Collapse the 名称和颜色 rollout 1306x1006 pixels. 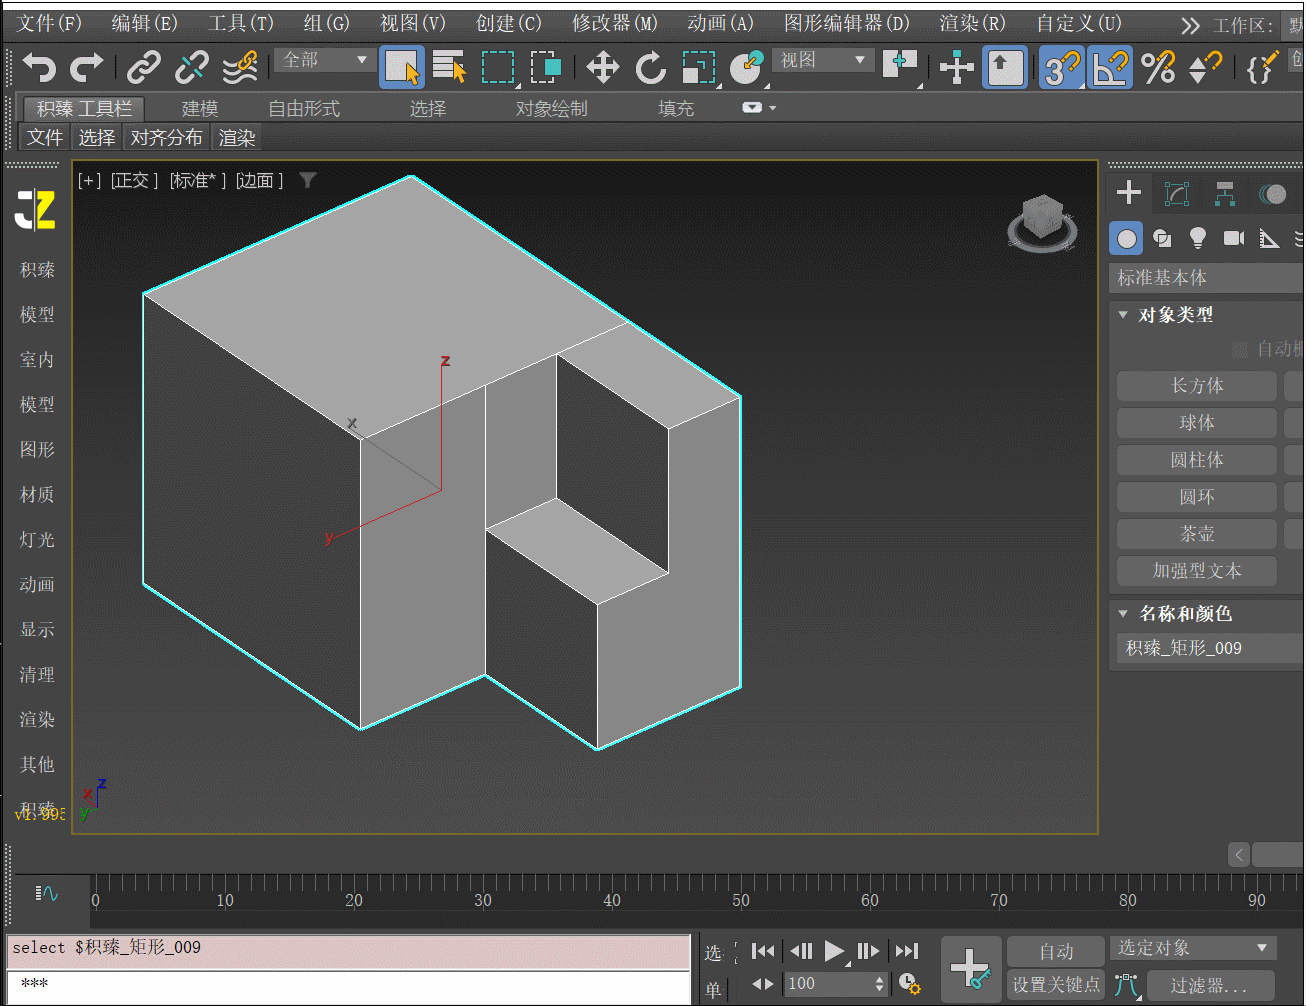(1123, 614)
